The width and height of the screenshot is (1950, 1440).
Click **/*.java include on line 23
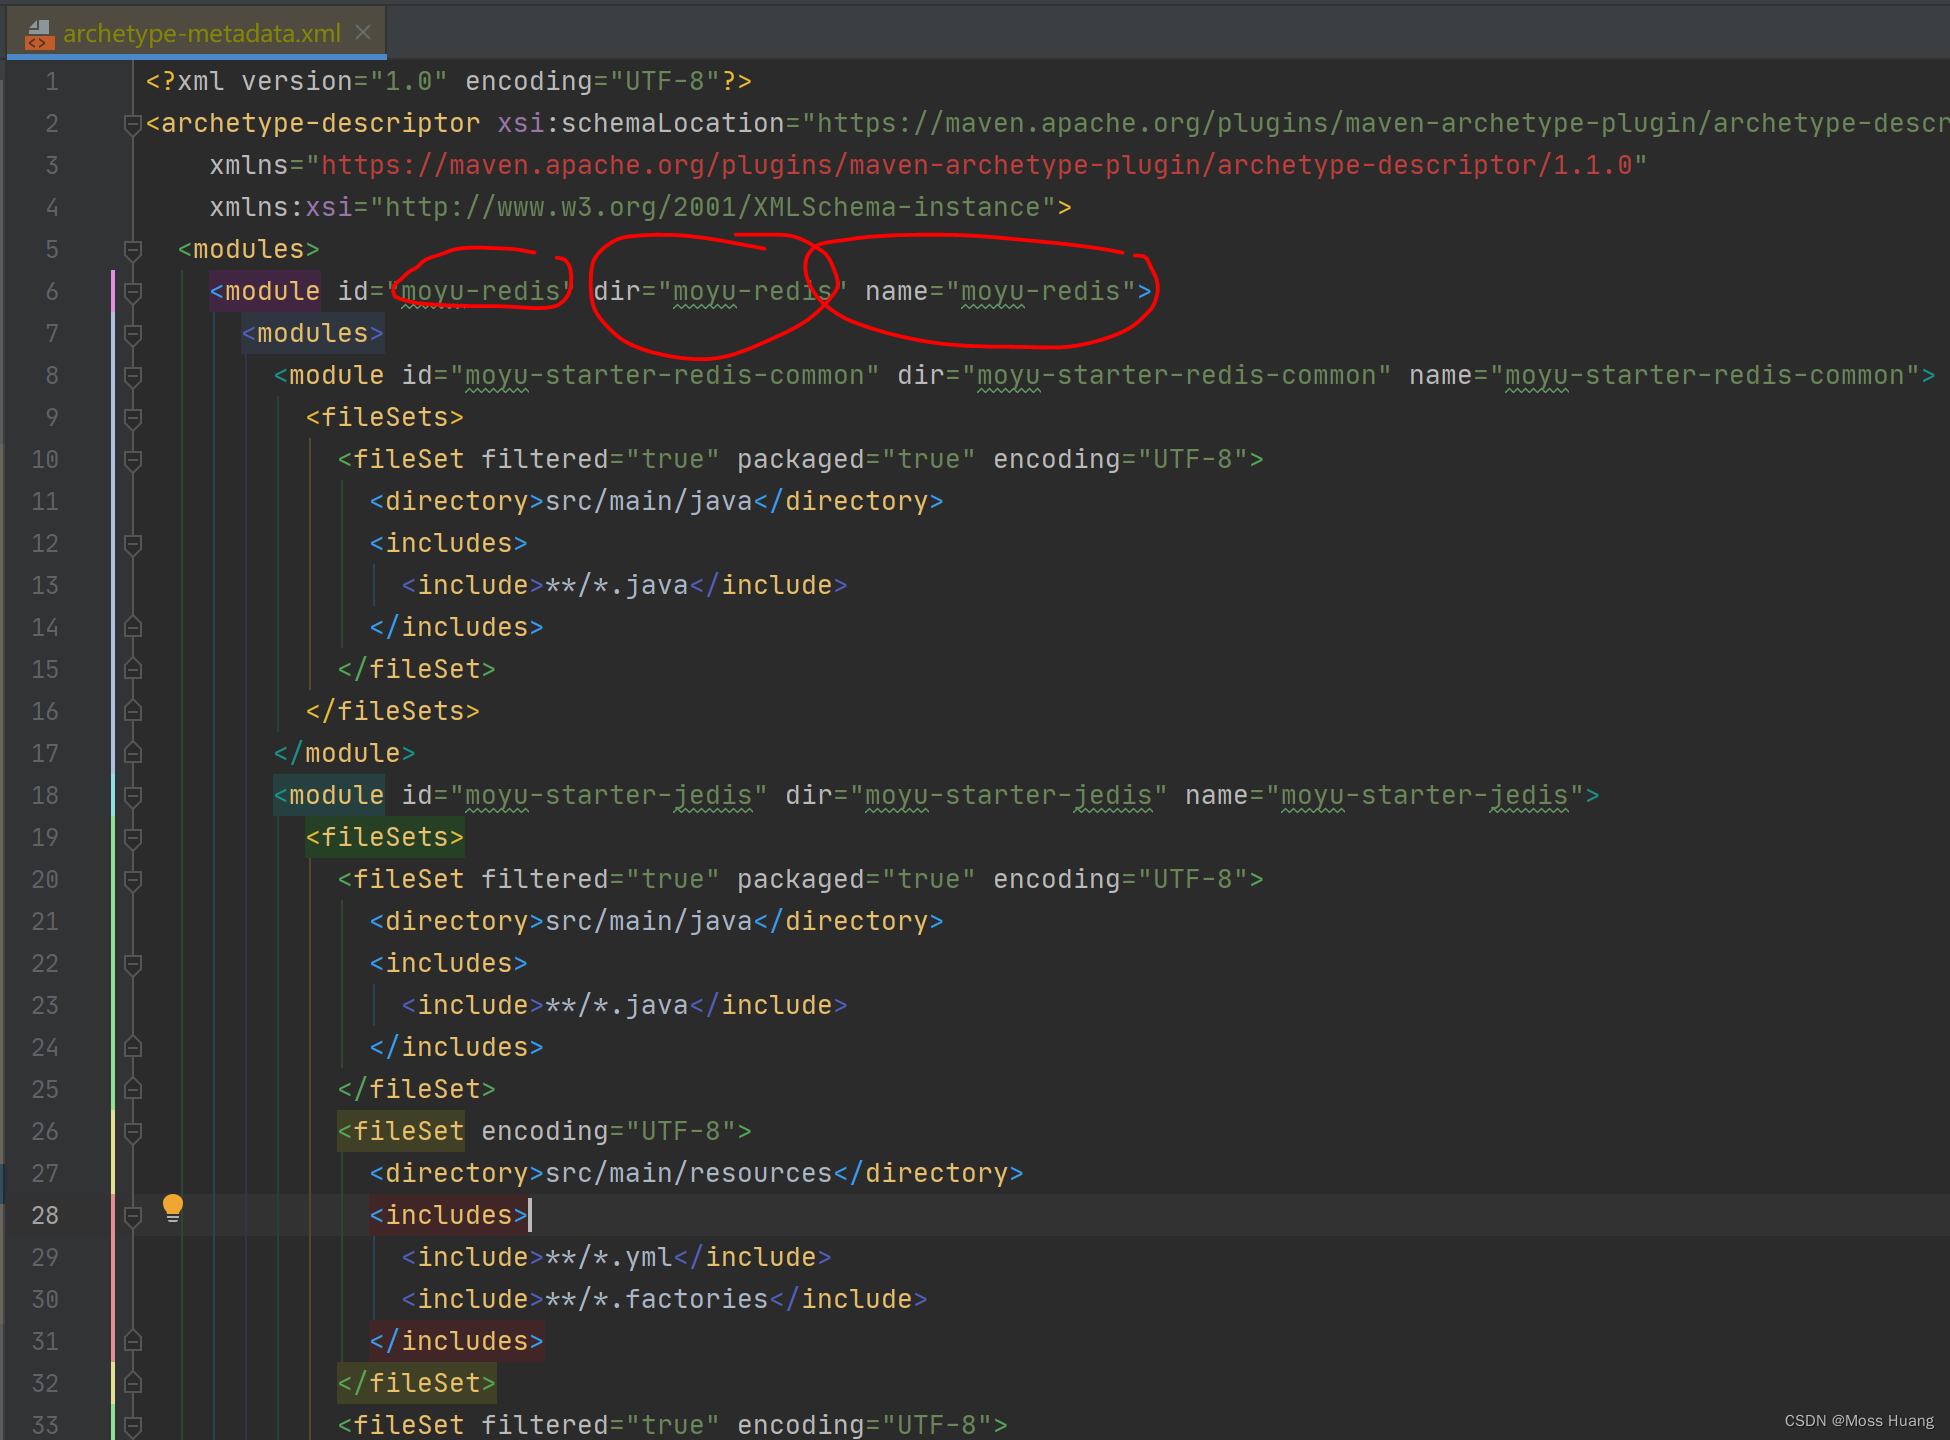tap(617, 1005)
